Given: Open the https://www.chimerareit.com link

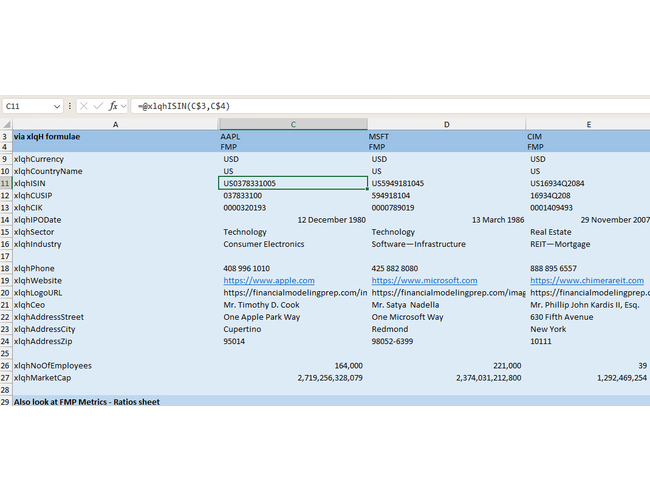Looking at the screenshot, I should [587, 281].
